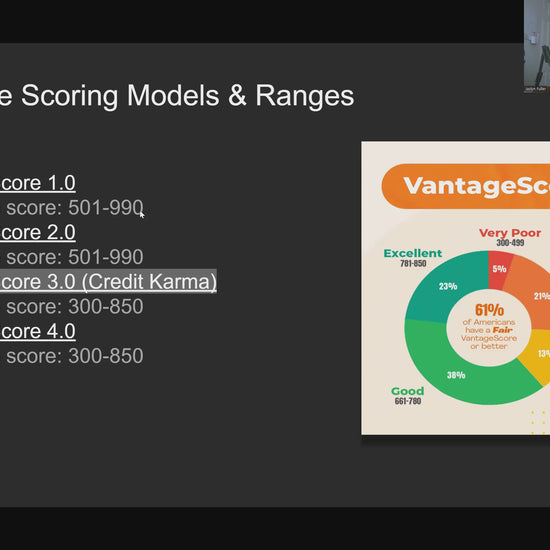Click the "score: 300-850" line under Credit Karma
The image size is (550, 550).
pos(75,307)
